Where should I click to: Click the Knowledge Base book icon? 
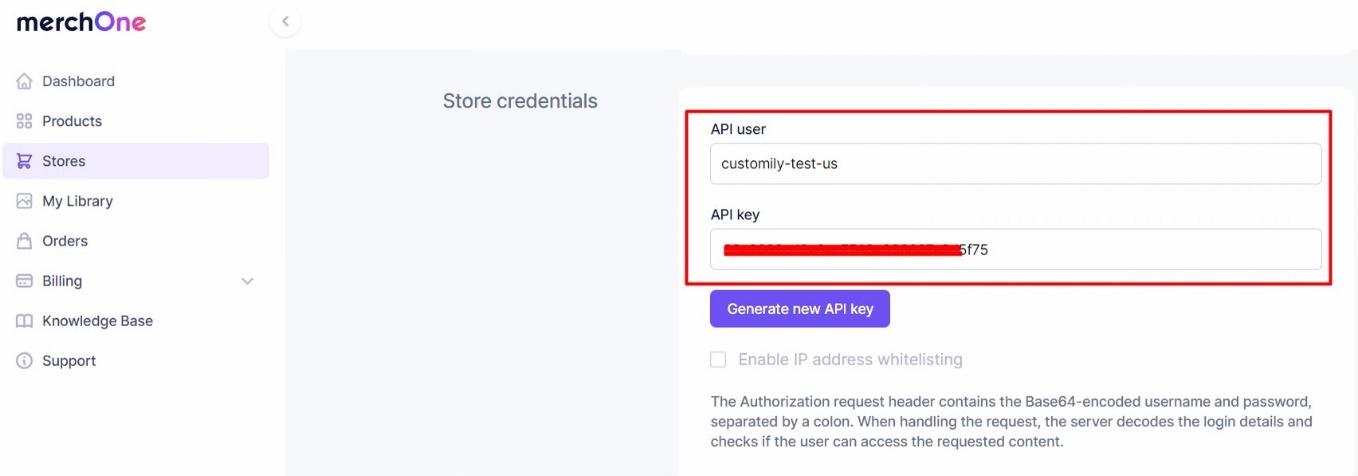click(24, 321)
